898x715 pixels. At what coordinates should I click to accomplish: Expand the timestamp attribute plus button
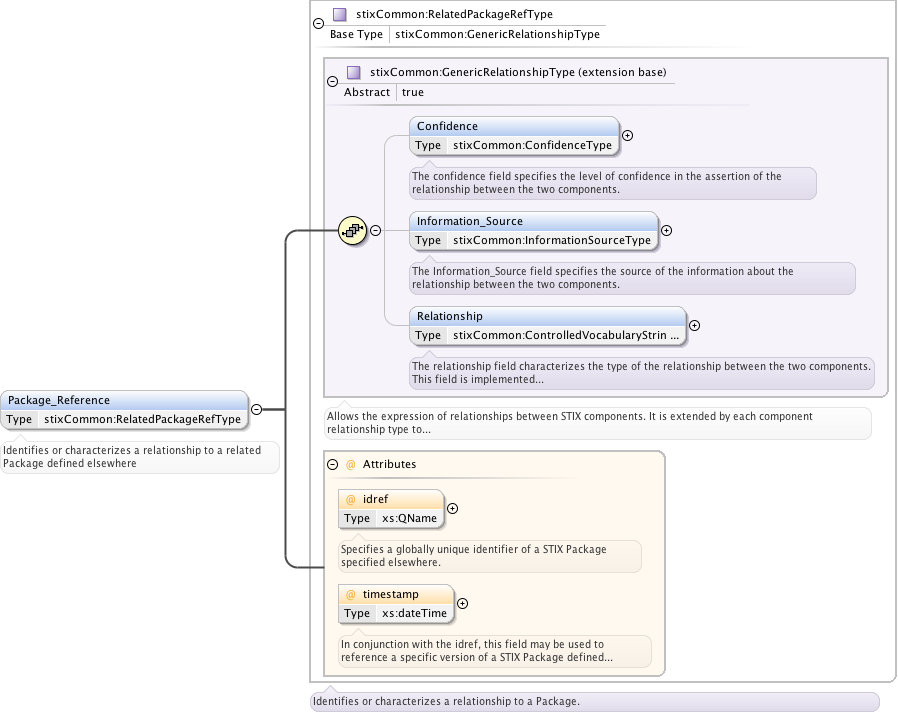coord(462,603)
